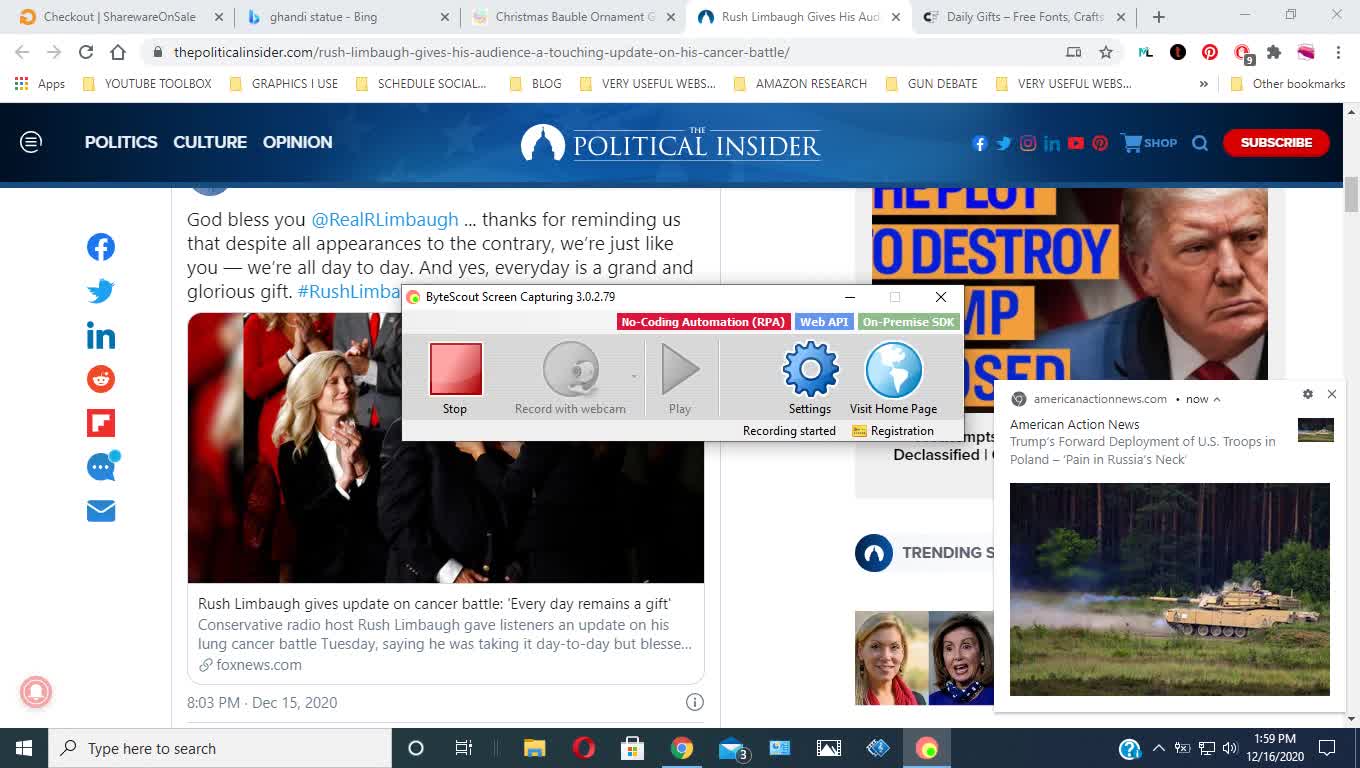The height and width of the screenshot is (768, 1360).
Task: Close the American Action News notification
Action: point(1332,394)
